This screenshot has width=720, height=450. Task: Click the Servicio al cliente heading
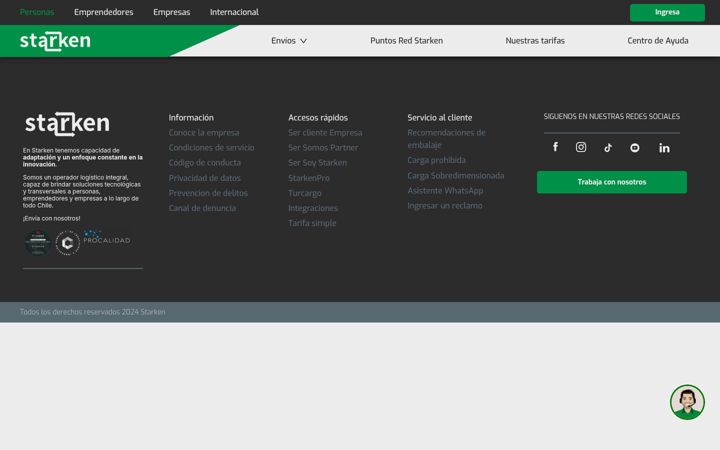tap(440, 118)
